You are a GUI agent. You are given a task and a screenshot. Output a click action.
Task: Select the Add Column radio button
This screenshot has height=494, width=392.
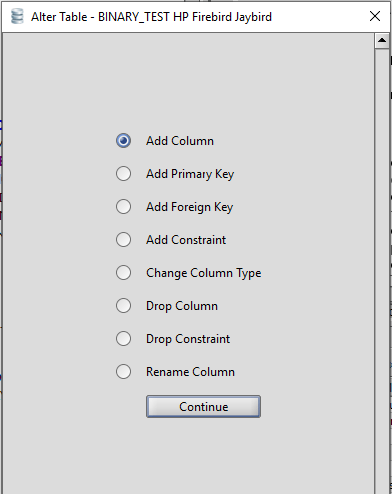pyautogui.click(x=123, y=141)
